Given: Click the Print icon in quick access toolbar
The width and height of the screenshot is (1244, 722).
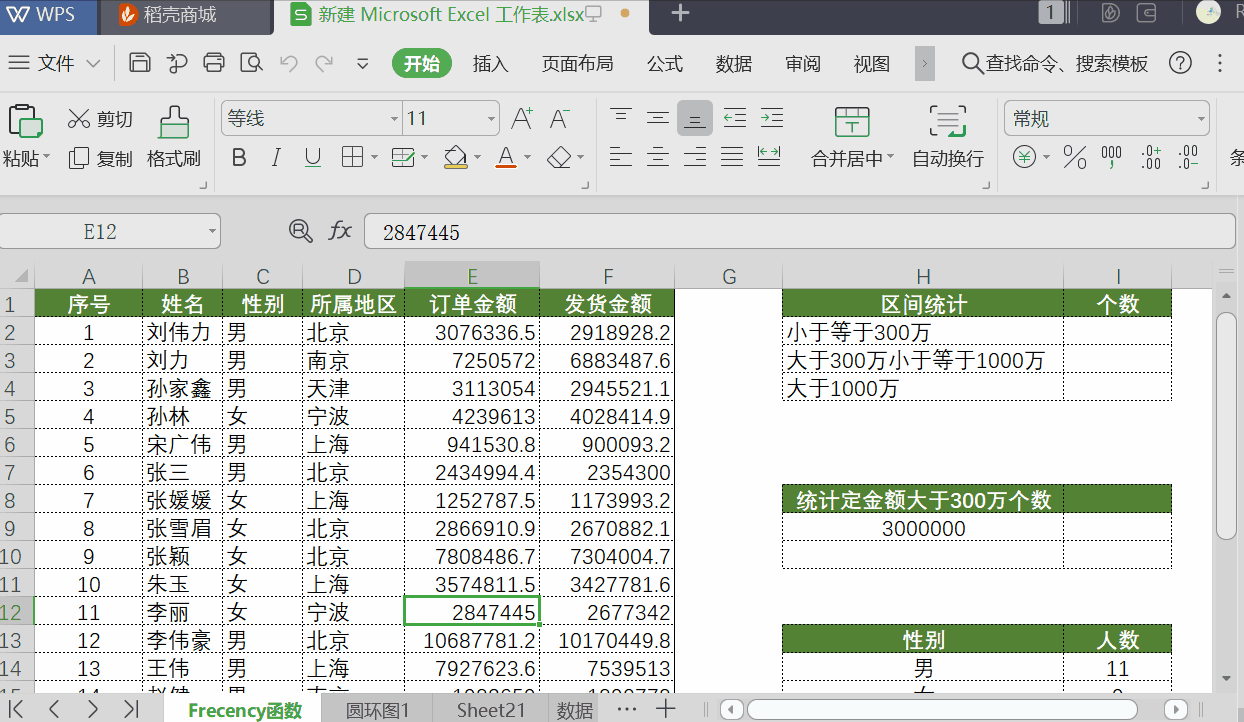Looking at the screenshot, I should (214, 62).
